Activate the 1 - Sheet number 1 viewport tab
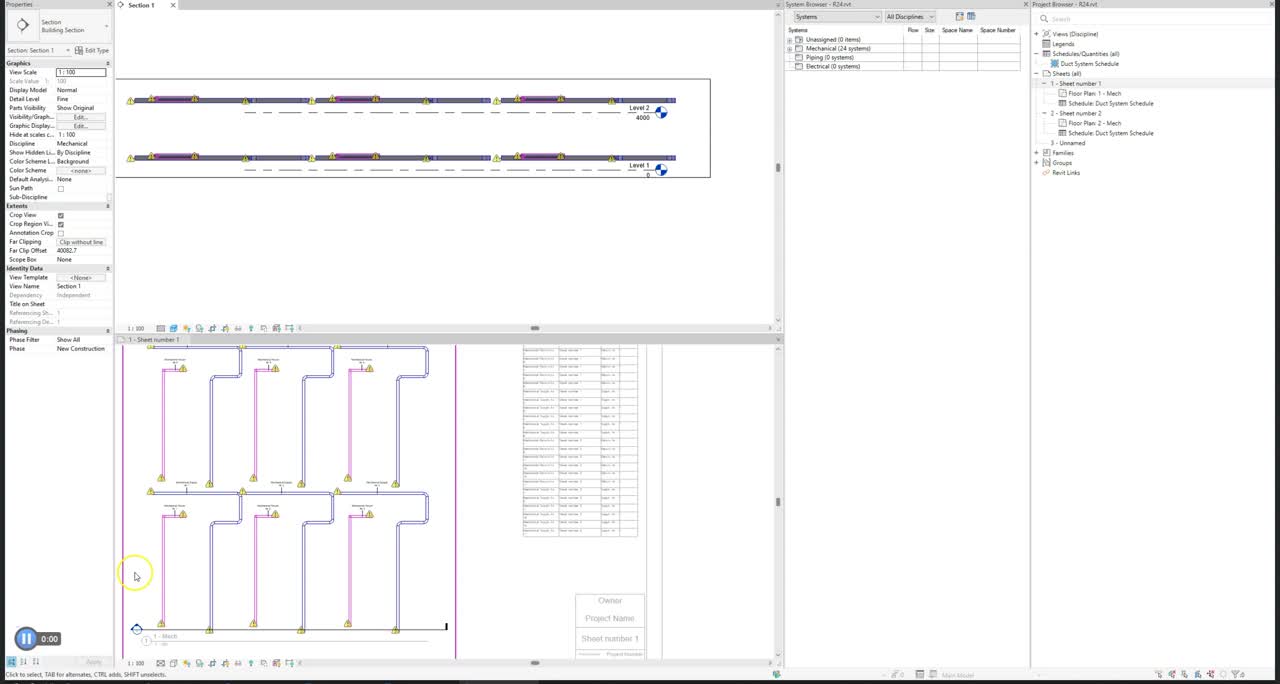This screenshot has width=1280, height=684. (152, 339)
